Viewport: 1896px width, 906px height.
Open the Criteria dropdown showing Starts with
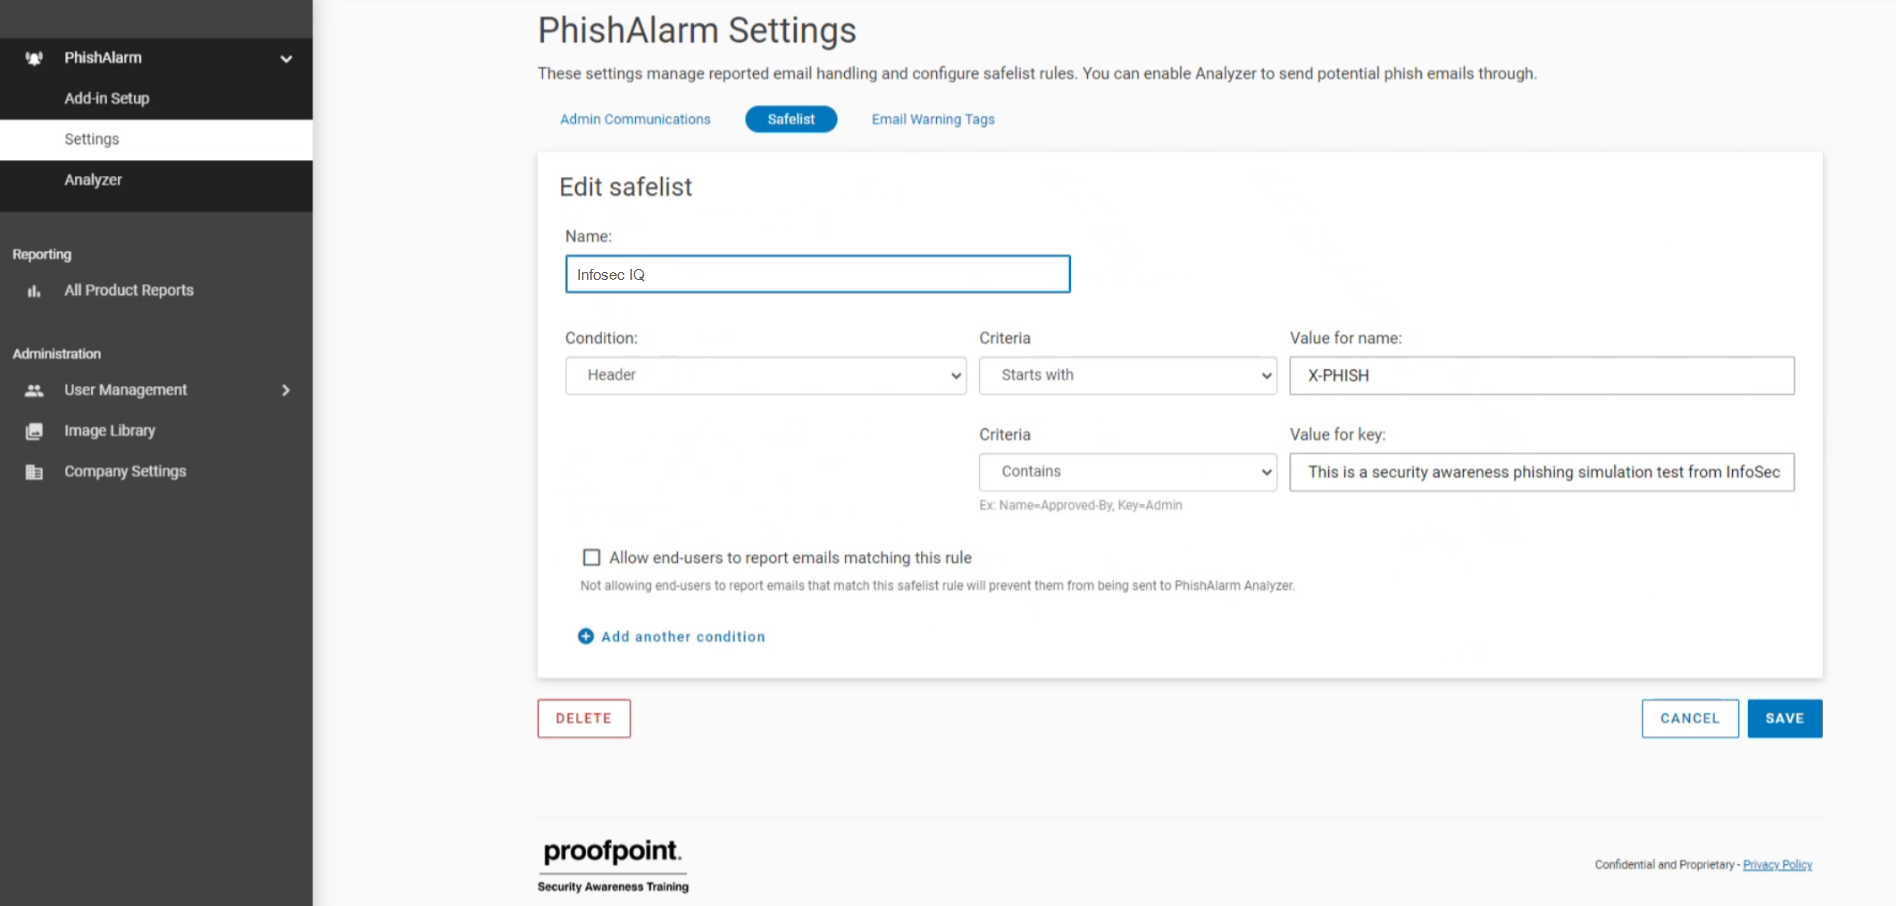coord(1127,375)
